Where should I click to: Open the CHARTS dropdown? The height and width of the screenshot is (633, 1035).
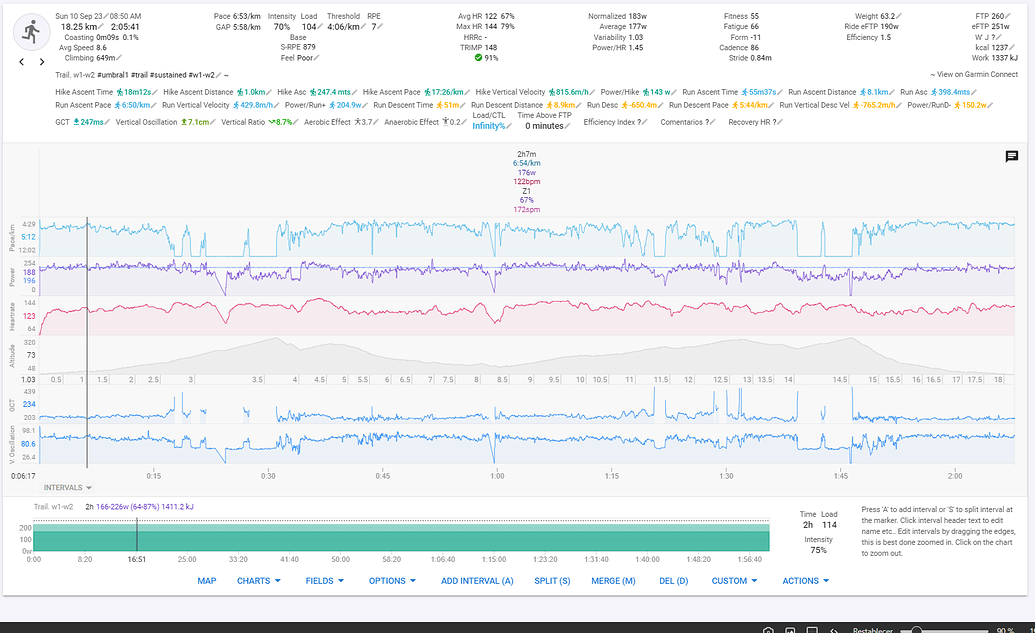tap(258, 580)
